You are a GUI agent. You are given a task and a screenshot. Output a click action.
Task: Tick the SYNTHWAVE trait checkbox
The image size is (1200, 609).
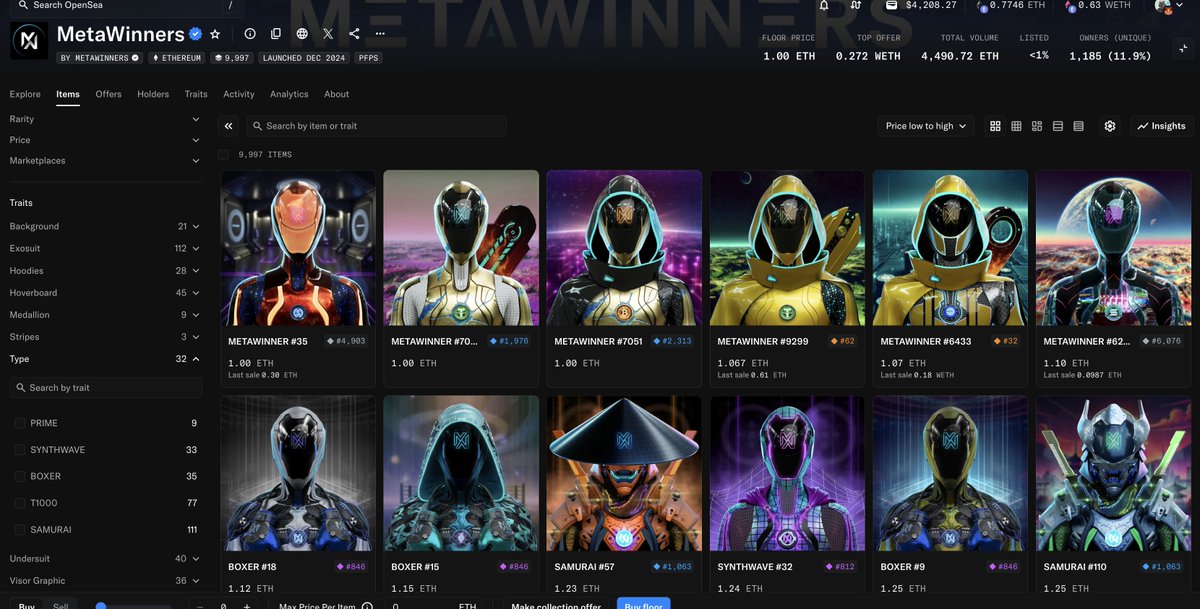20,450
